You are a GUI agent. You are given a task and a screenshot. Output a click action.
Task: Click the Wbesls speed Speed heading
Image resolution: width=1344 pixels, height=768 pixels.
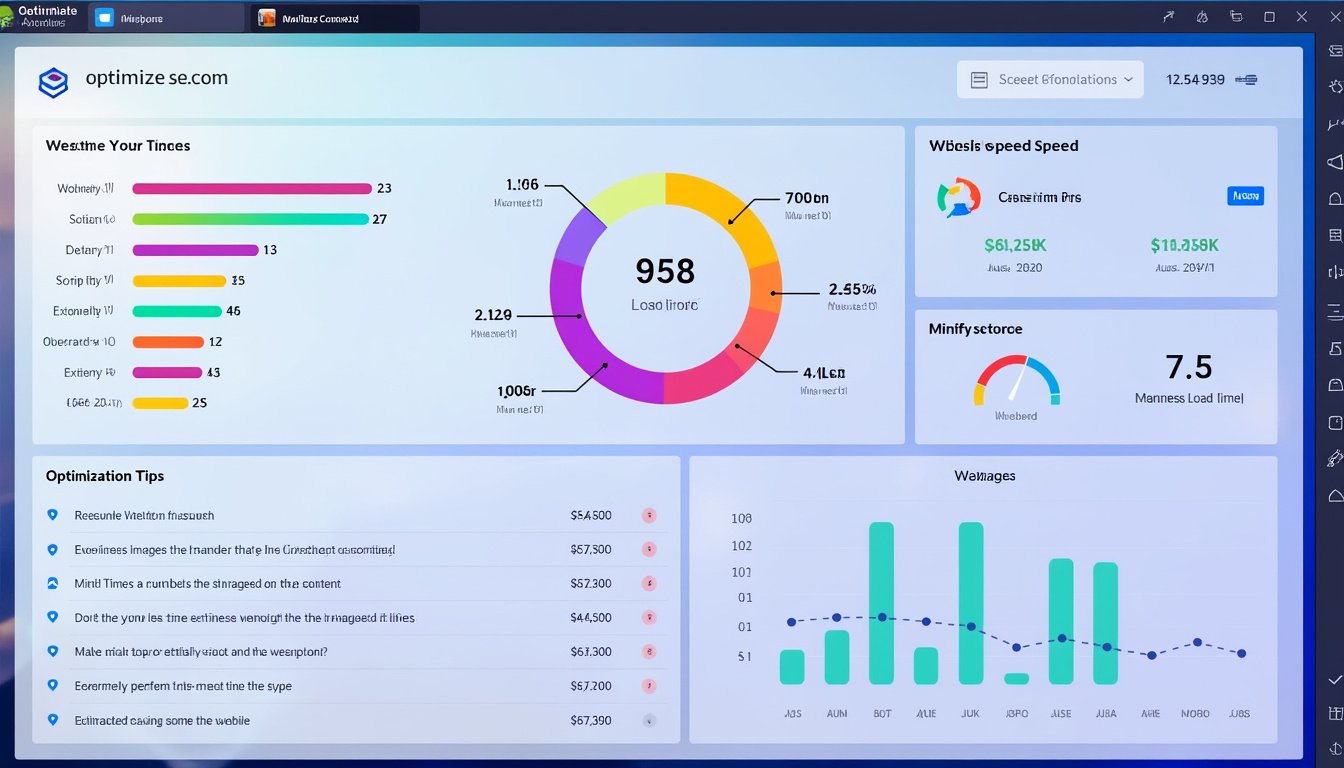tap(1003, 146)
